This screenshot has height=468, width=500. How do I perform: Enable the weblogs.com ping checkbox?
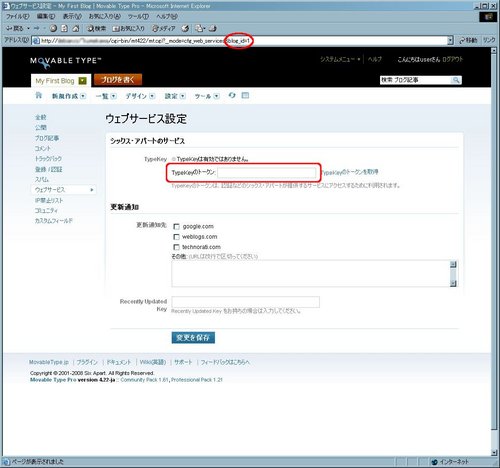point(176,237)
